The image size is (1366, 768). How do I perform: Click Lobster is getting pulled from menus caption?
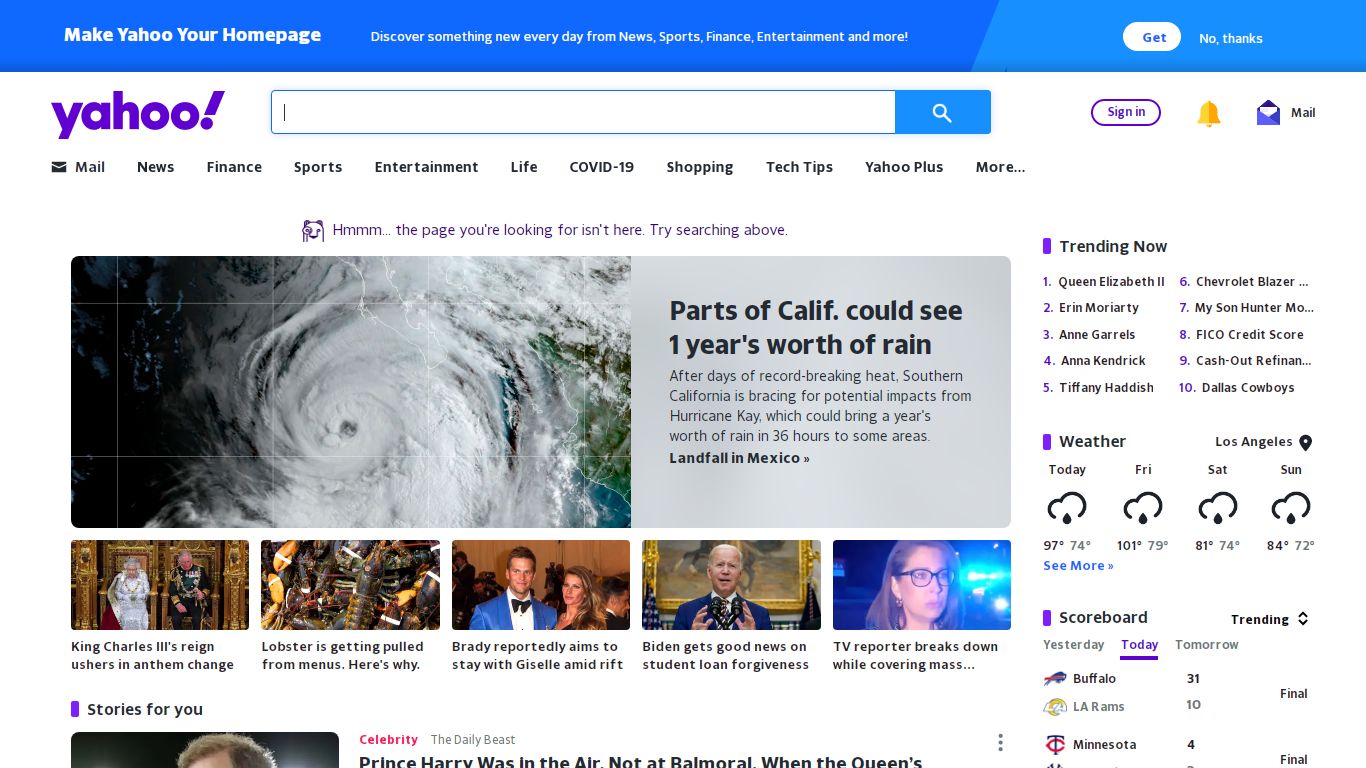(342, 656)
